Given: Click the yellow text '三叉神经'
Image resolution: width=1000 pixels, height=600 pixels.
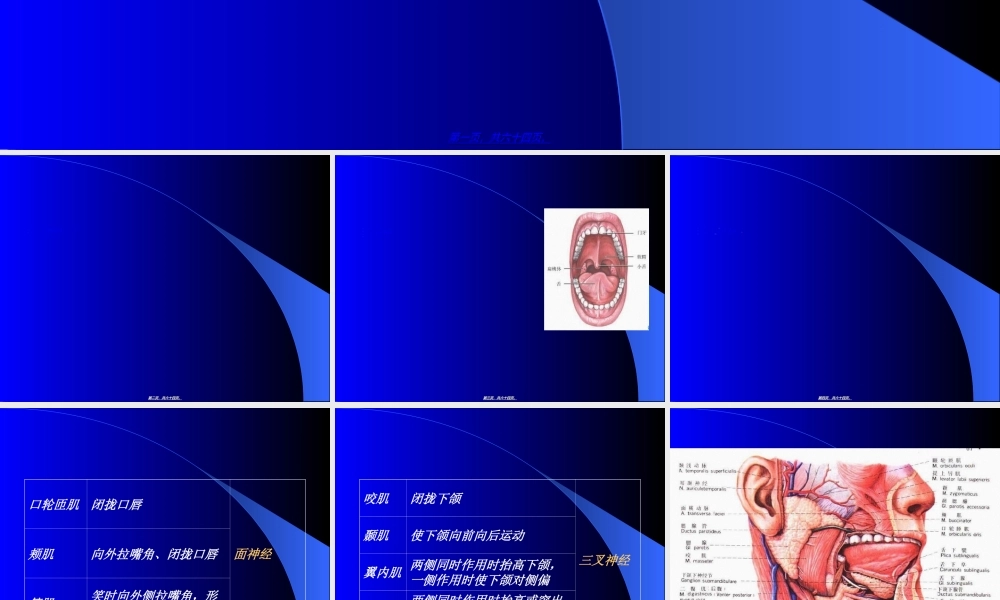Looking at the screenshot, I should [x=605, y=560].
